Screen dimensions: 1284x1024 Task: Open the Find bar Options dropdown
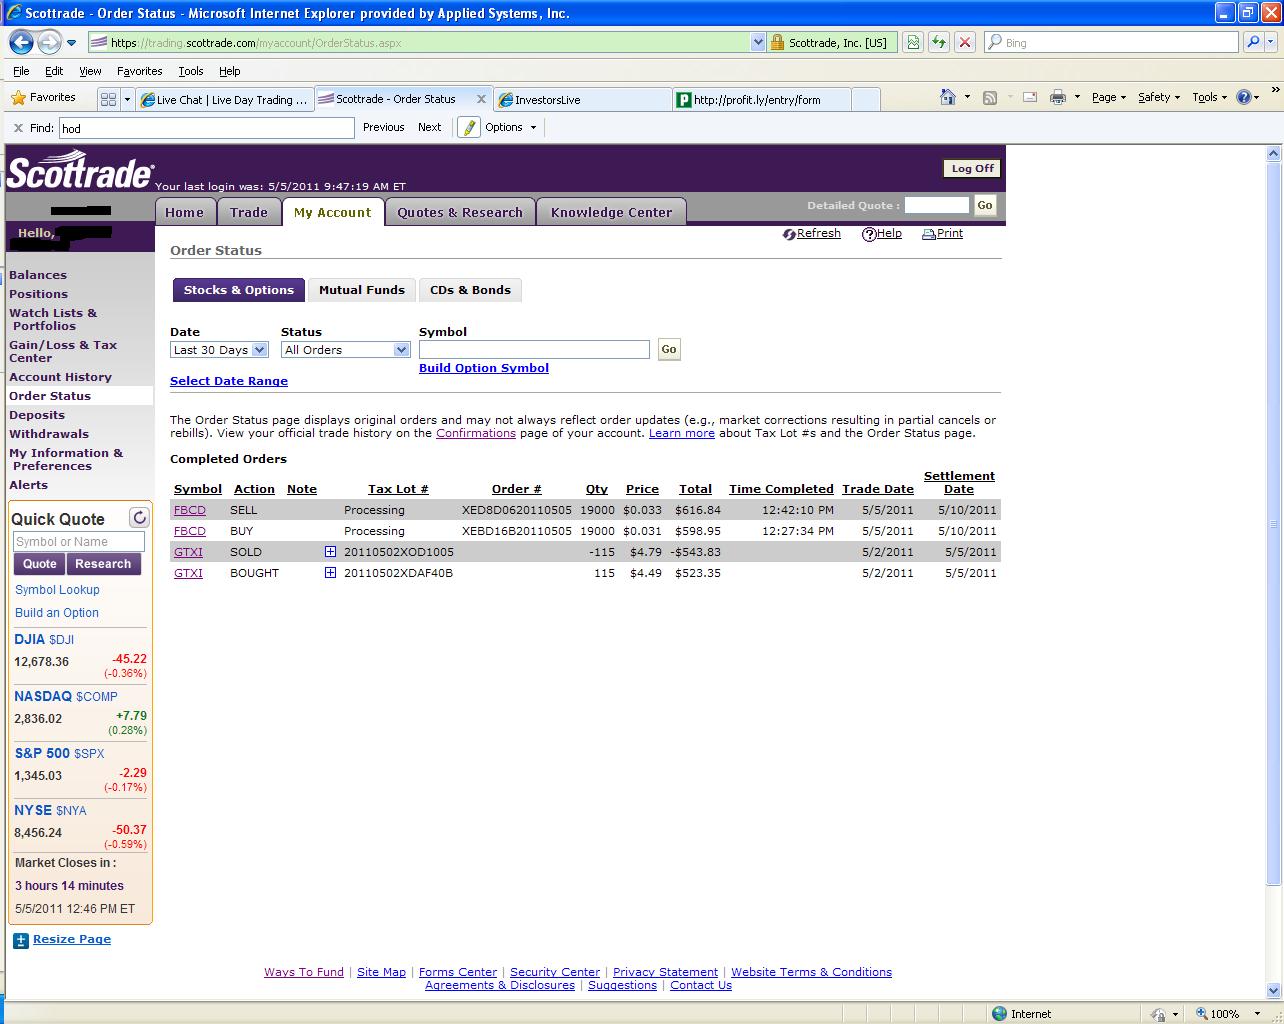click(x=511, y=127)
